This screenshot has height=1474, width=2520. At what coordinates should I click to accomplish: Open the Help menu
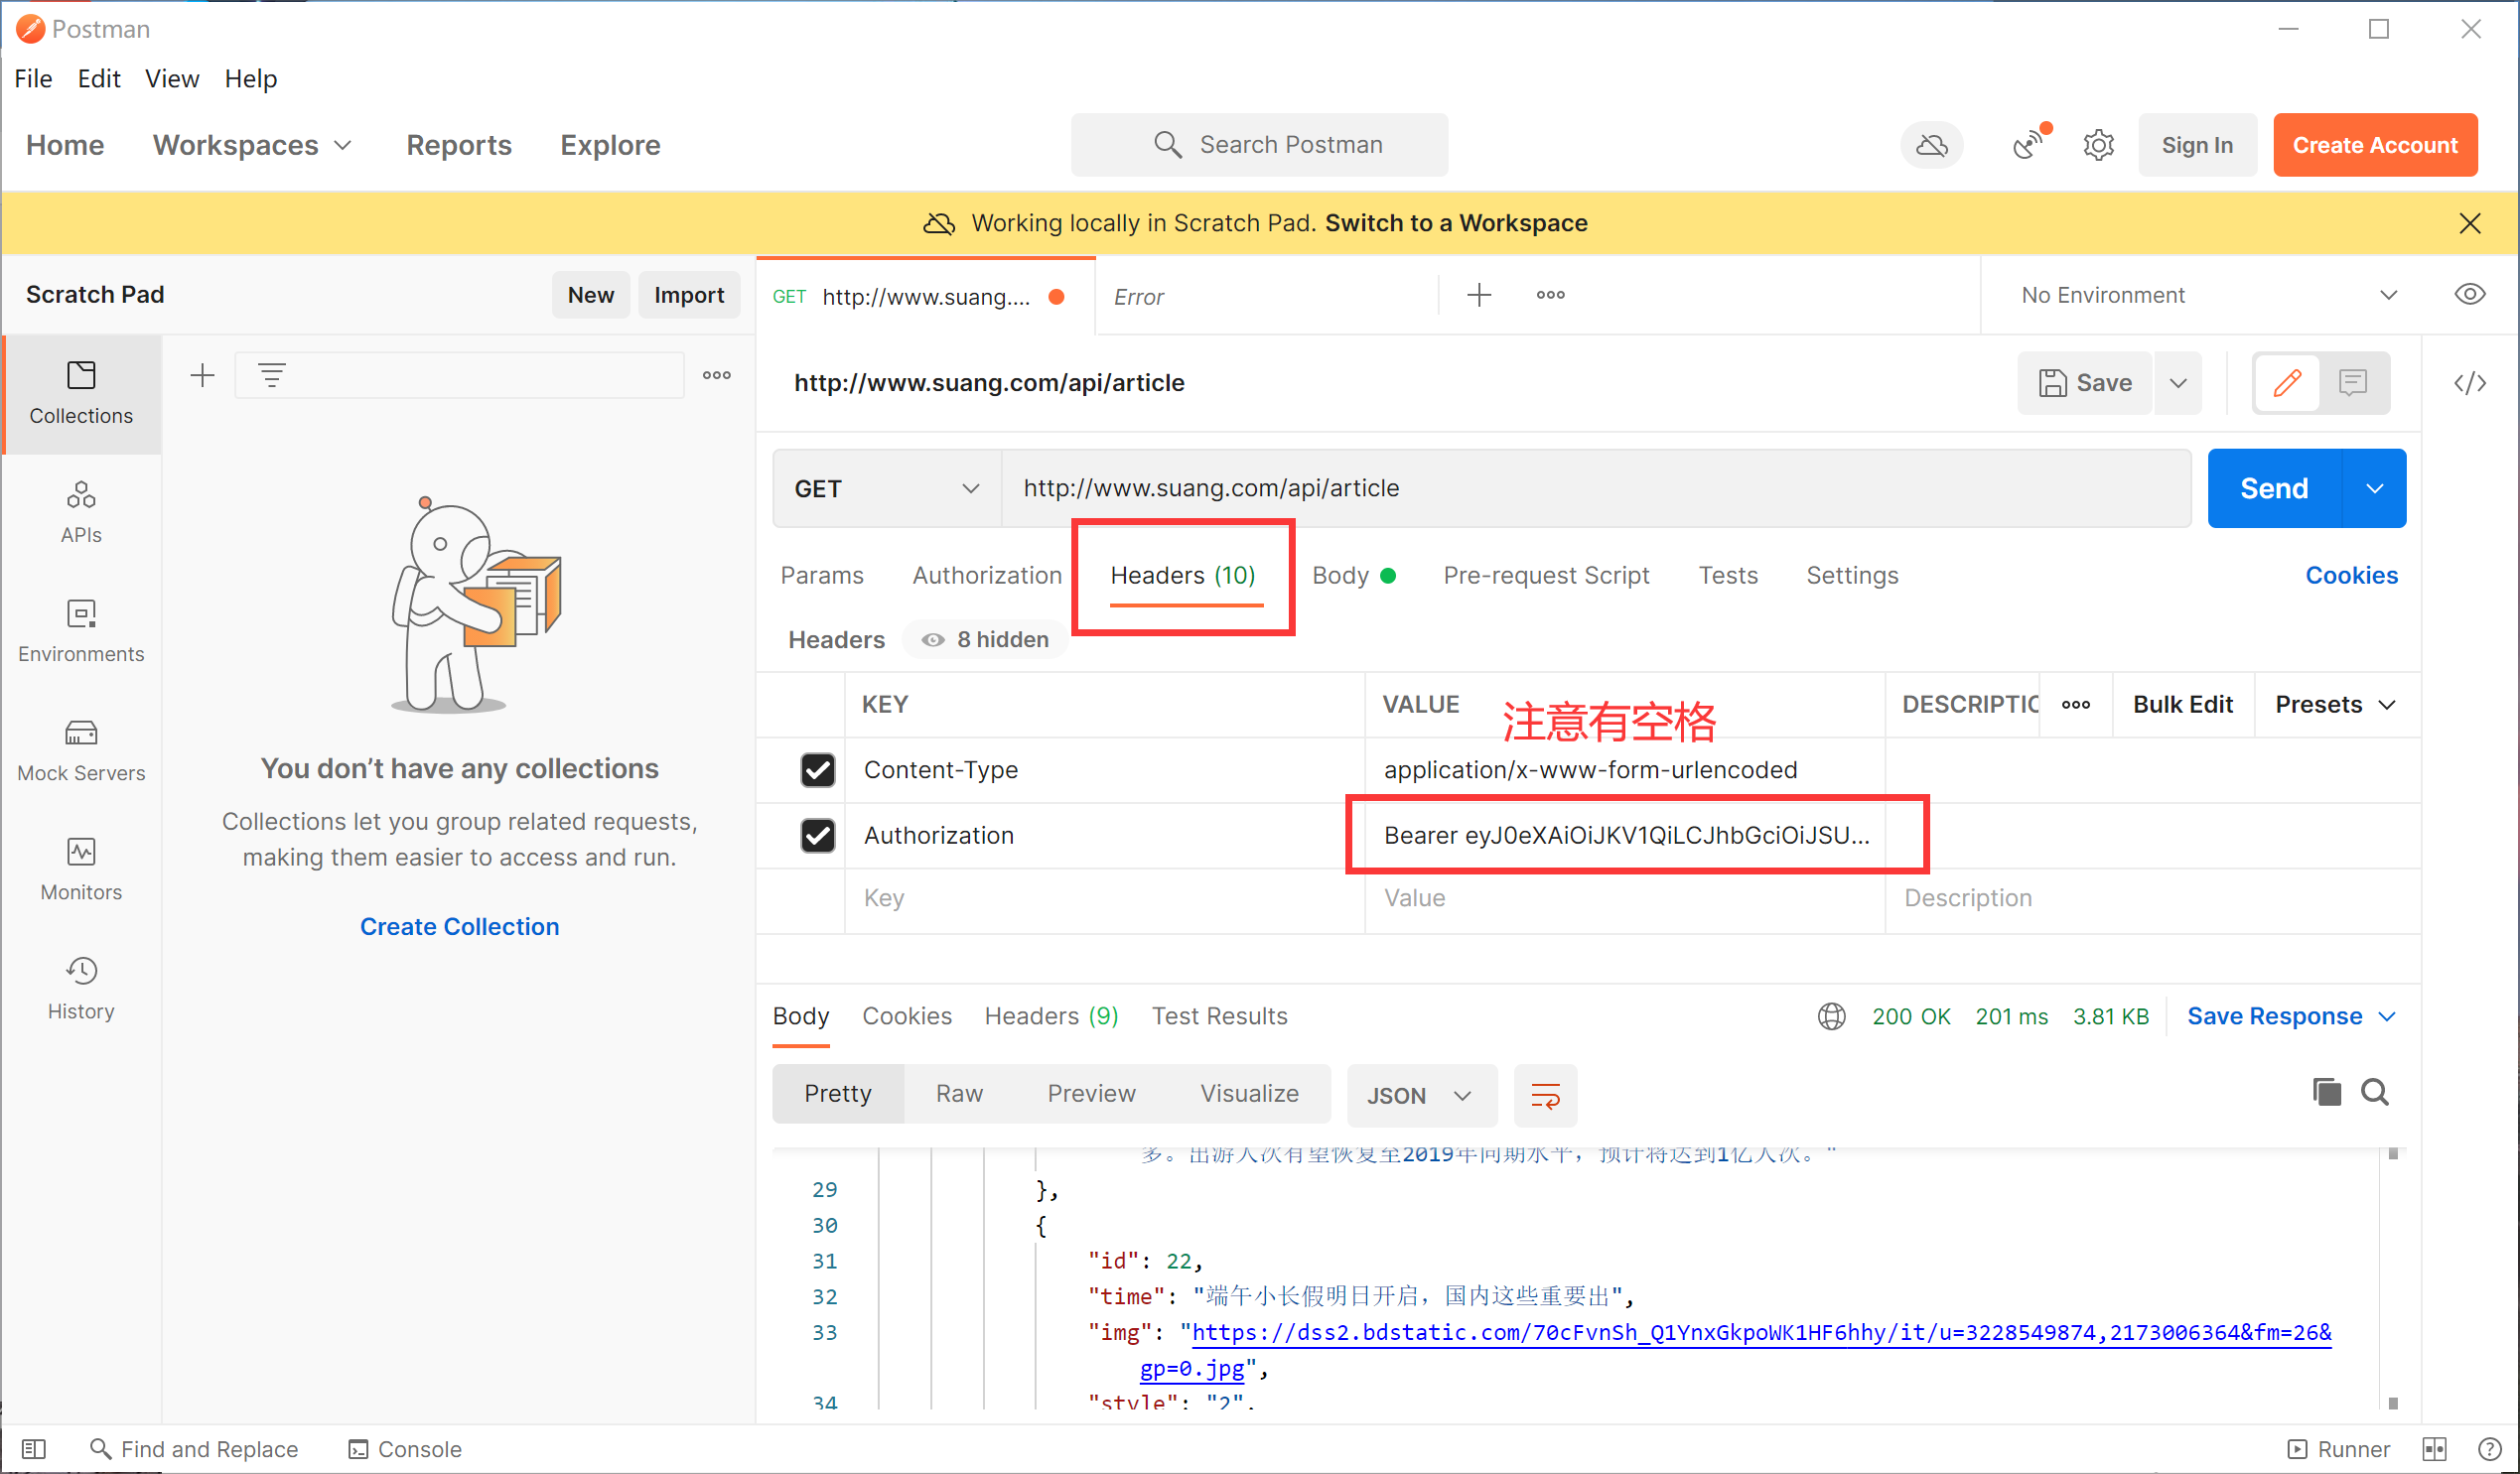click(250, 78)
